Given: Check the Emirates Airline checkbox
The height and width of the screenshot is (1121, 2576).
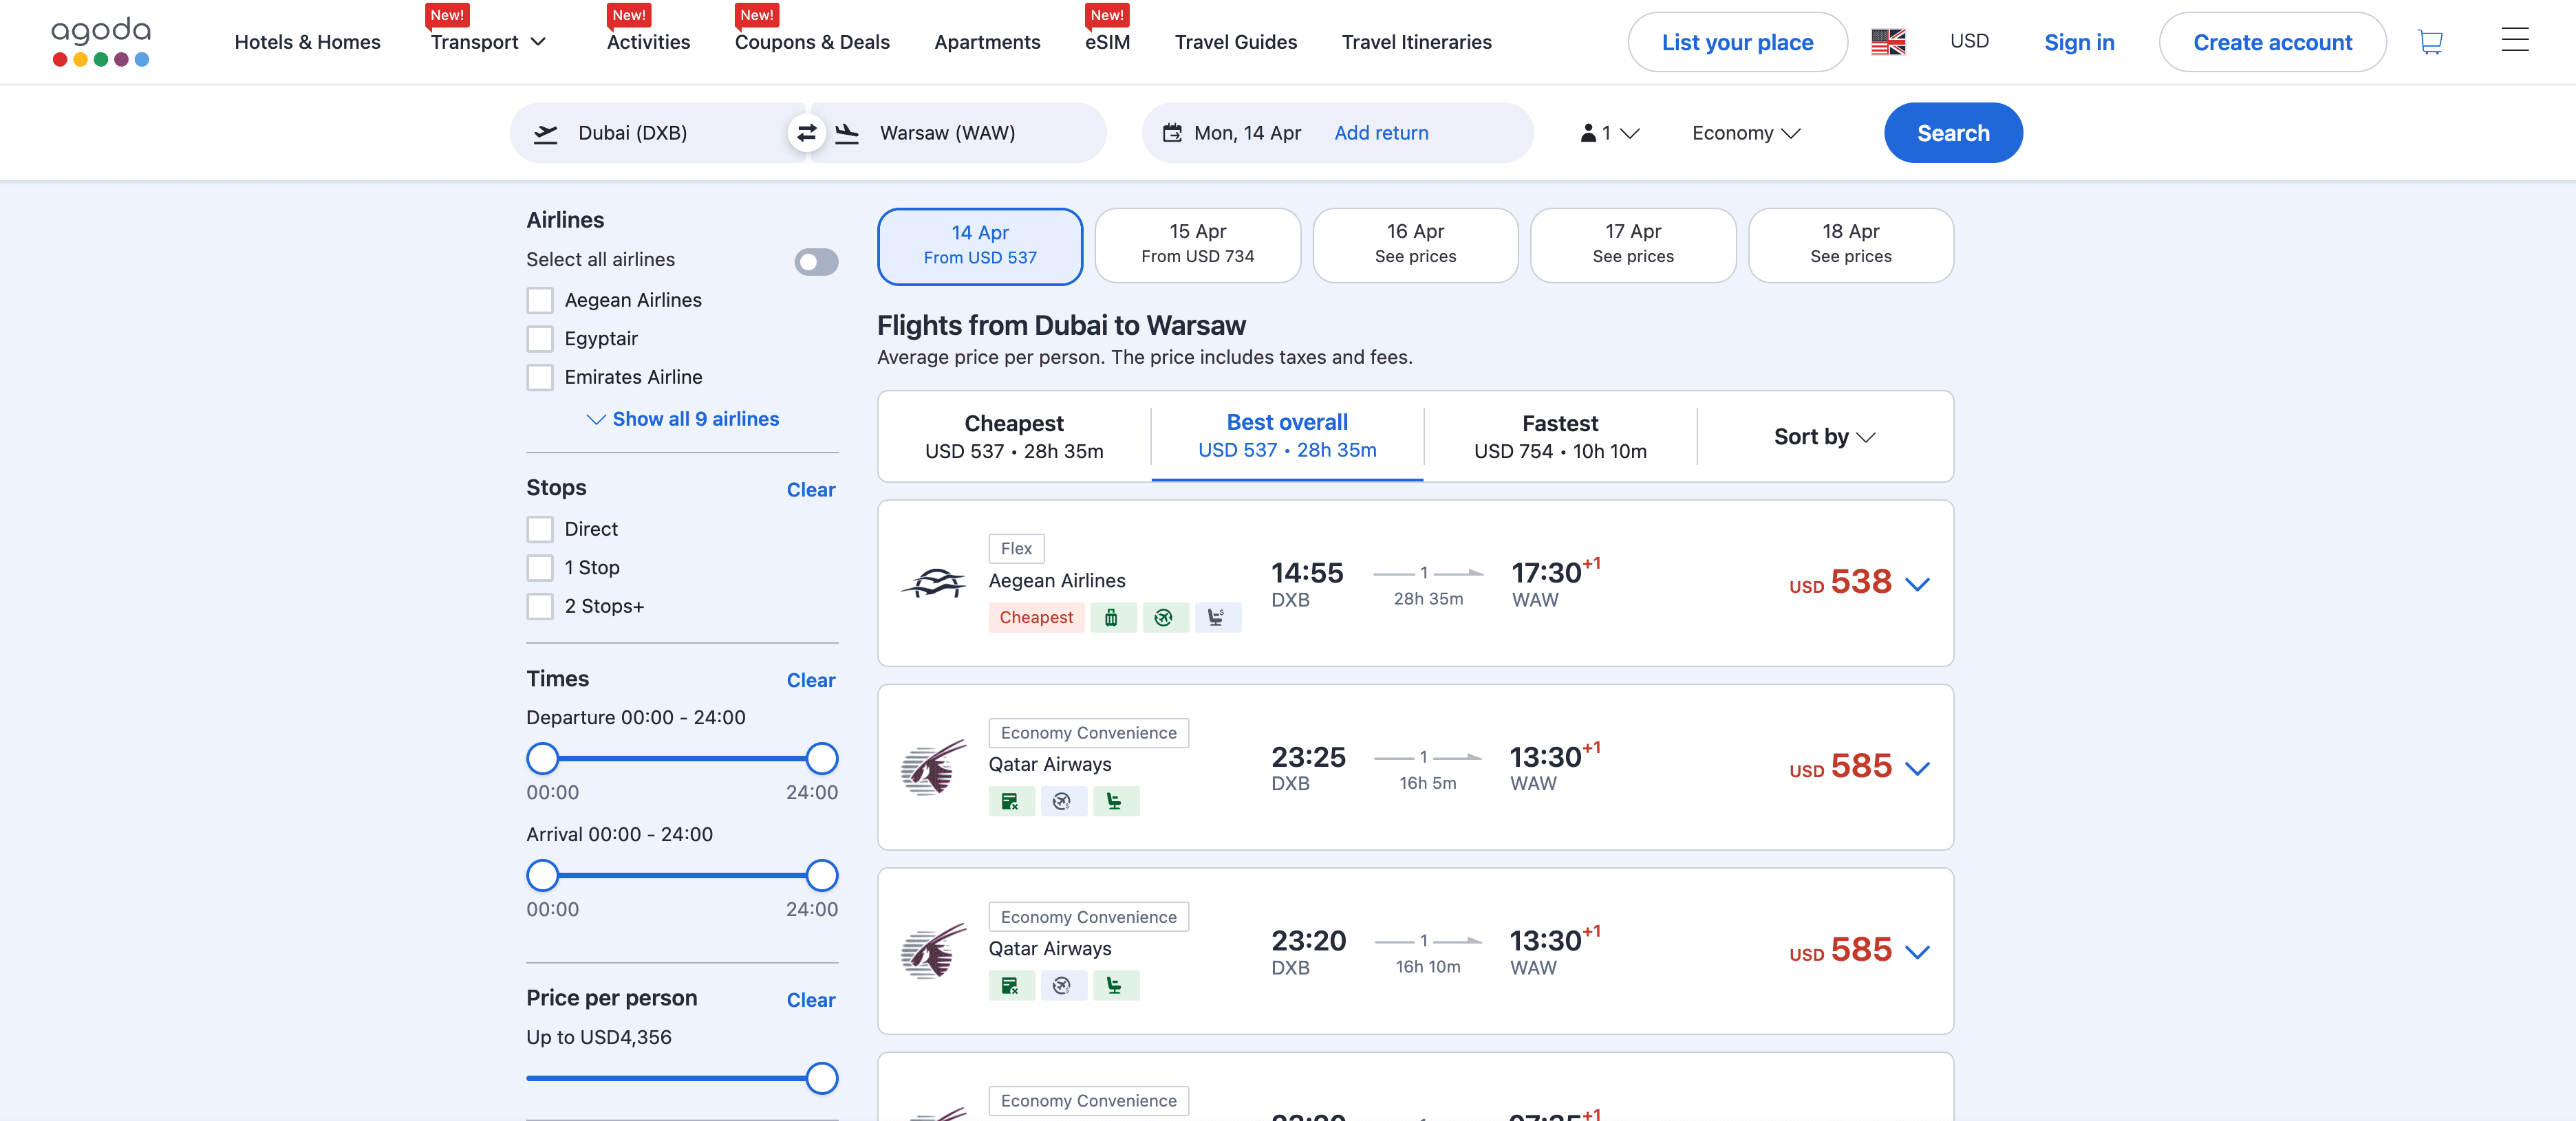Looking at the screenshot, I should click(540, 378).
